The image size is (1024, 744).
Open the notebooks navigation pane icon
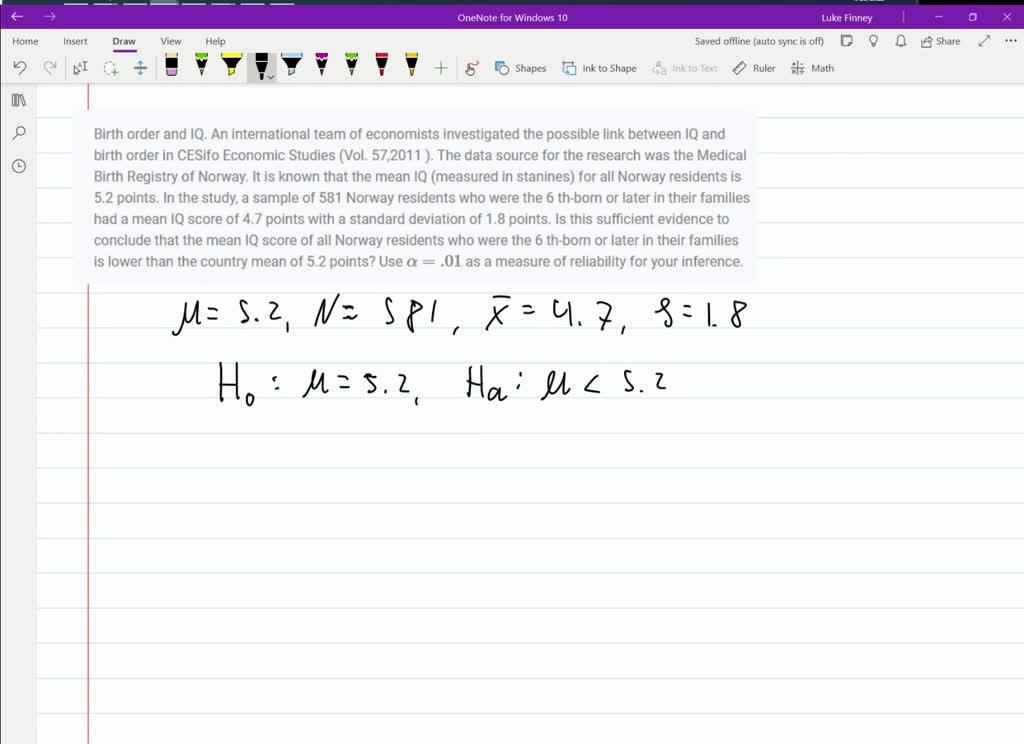point(18,100)
